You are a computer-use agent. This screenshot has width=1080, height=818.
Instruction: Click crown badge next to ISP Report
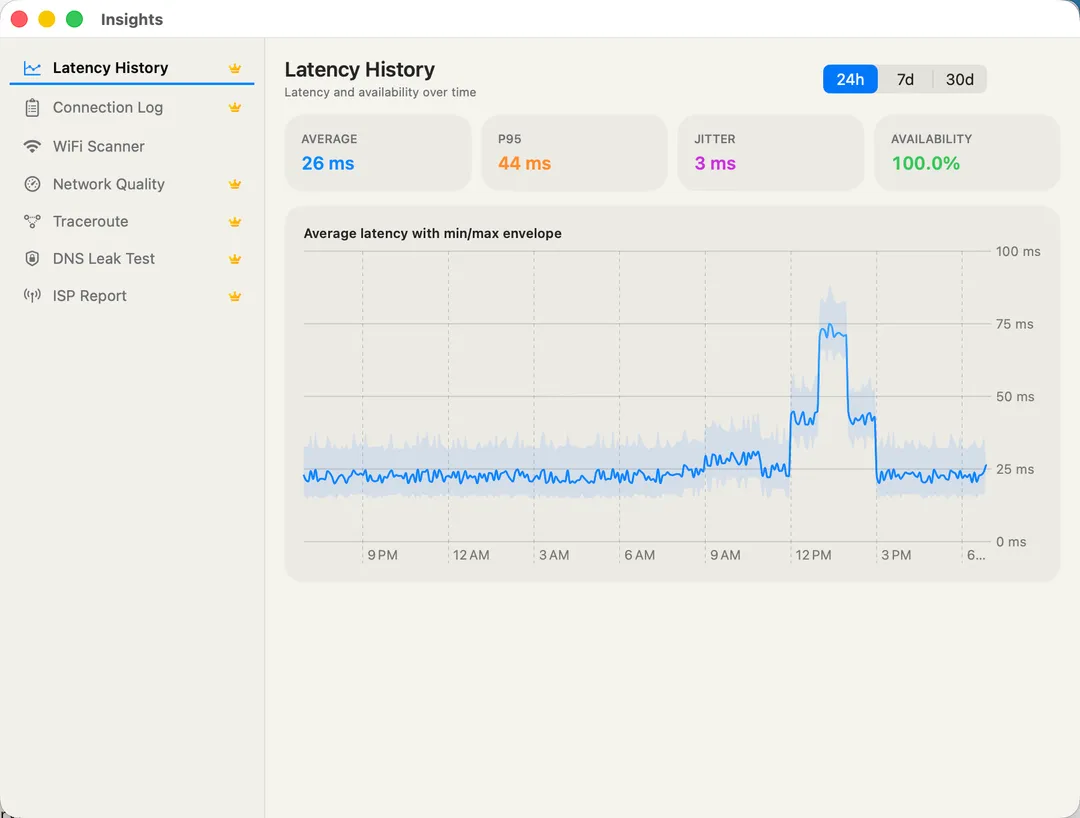pos(235,296)
